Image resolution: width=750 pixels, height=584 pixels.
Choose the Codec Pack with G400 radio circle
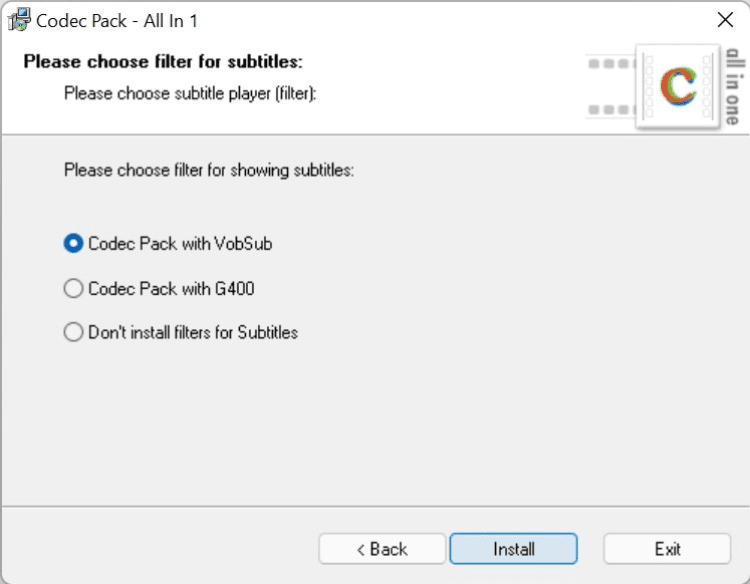tap(73, 289)
